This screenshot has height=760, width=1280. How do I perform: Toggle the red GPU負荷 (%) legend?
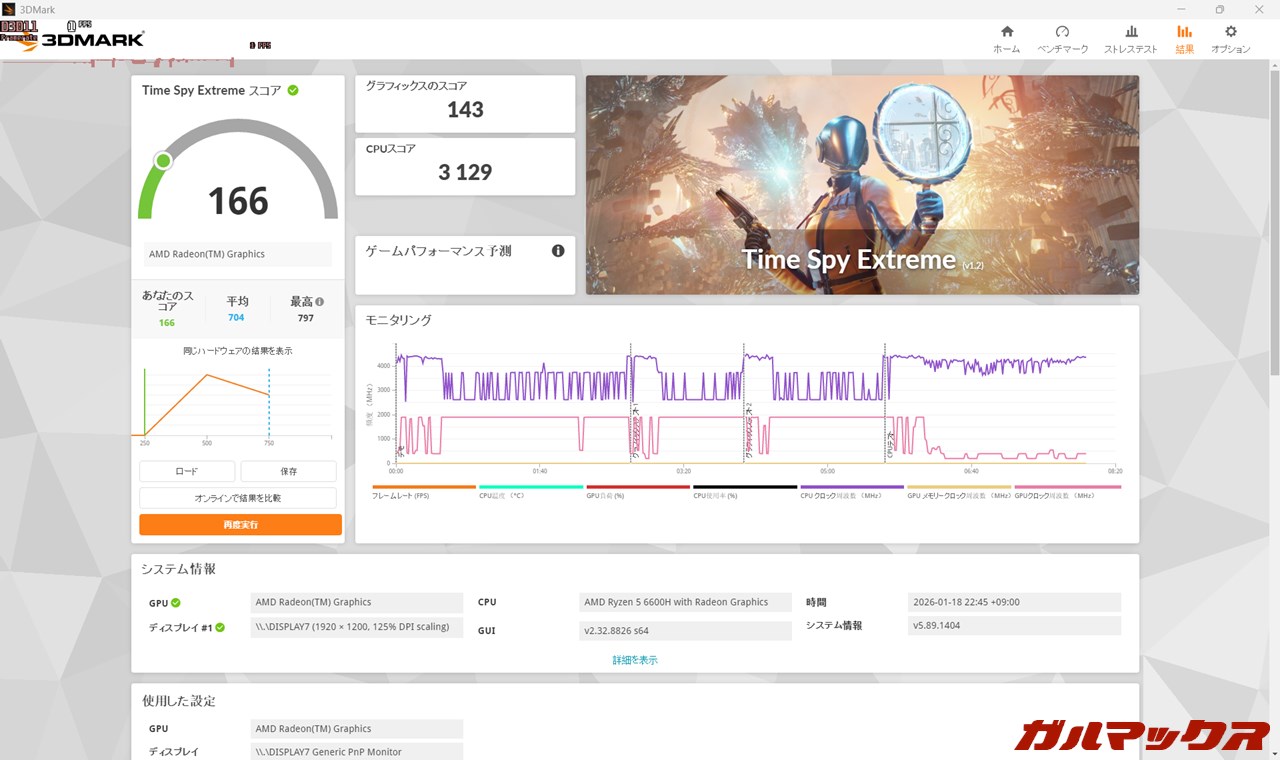point(638,487)
